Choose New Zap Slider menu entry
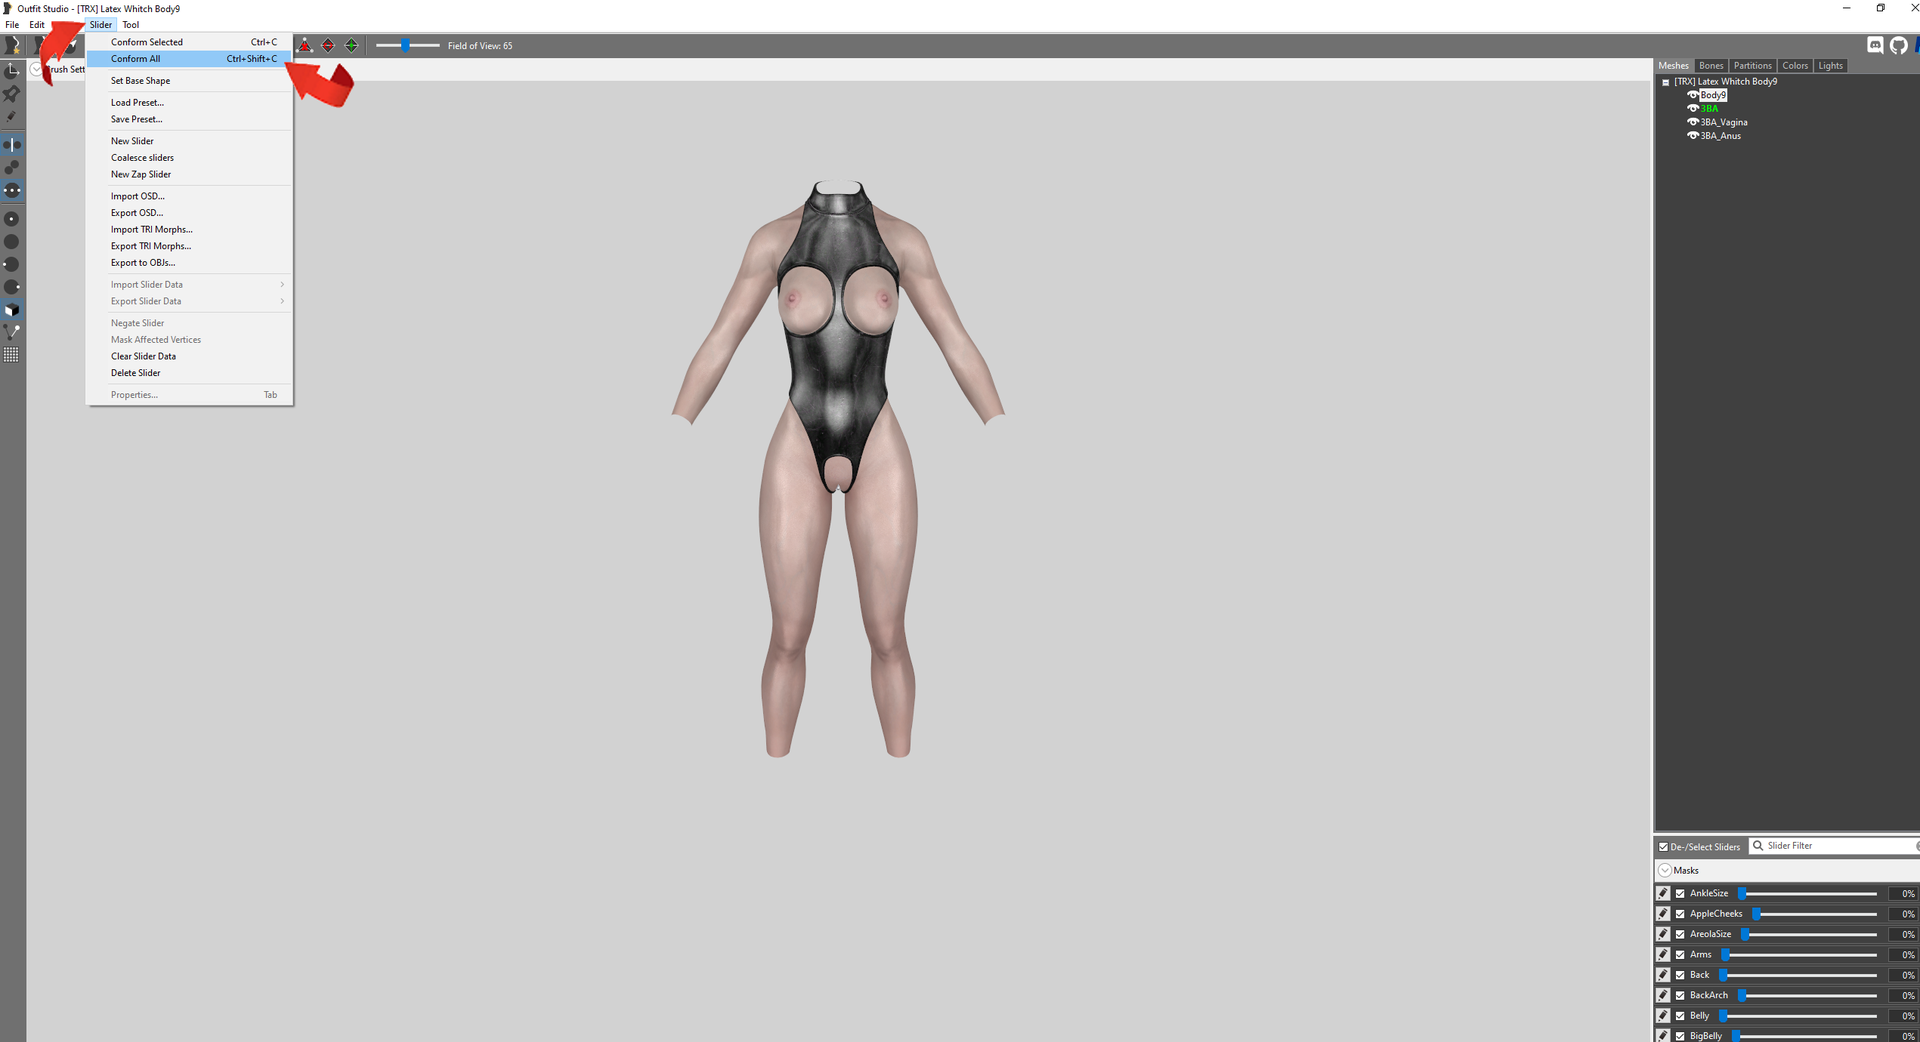The width and height of the screenshot is (1920, 1042). pos(189,174)
